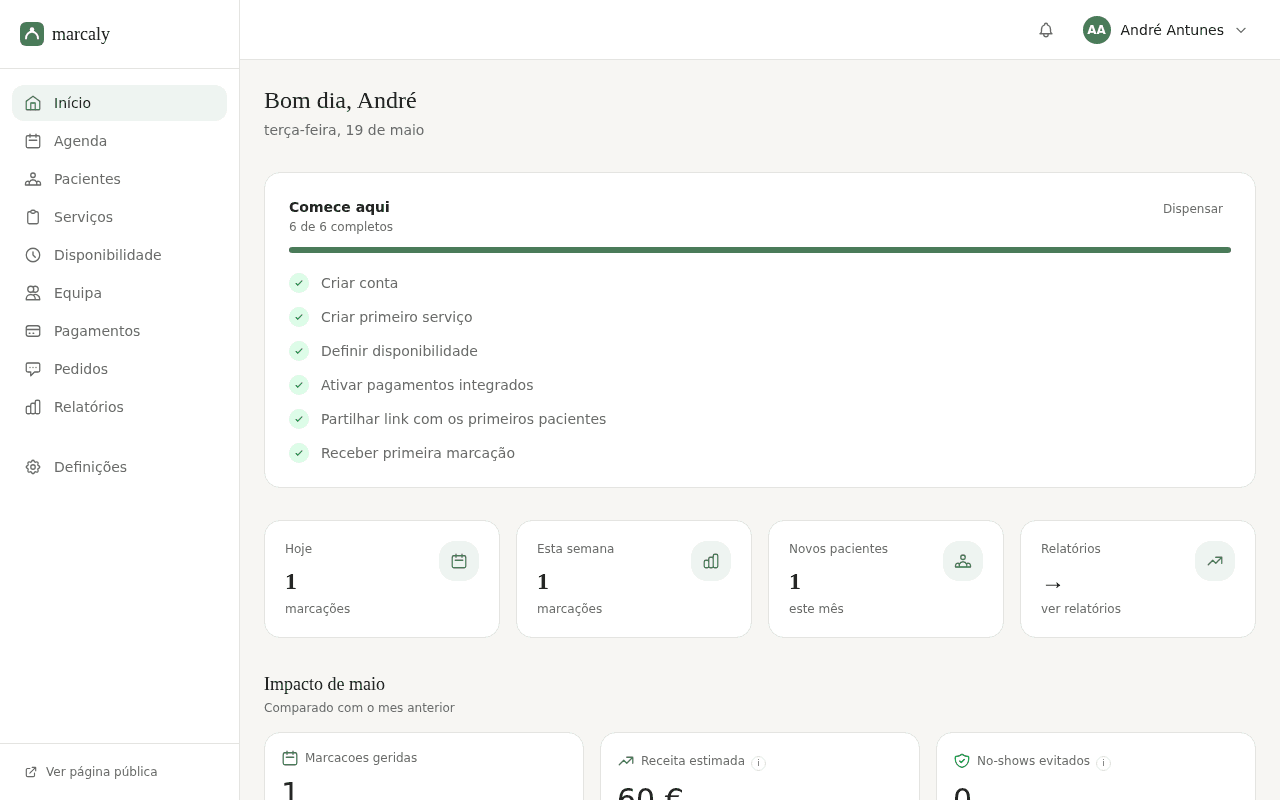Click the Comece aqui progress bar

[x=760, y=250]
